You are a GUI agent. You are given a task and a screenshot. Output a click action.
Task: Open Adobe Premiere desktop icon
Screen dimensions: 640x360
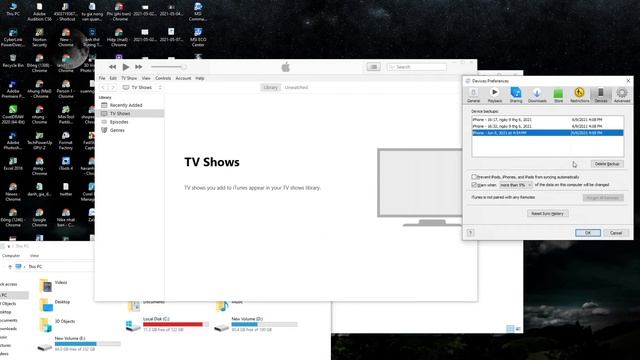click(13, 89)
